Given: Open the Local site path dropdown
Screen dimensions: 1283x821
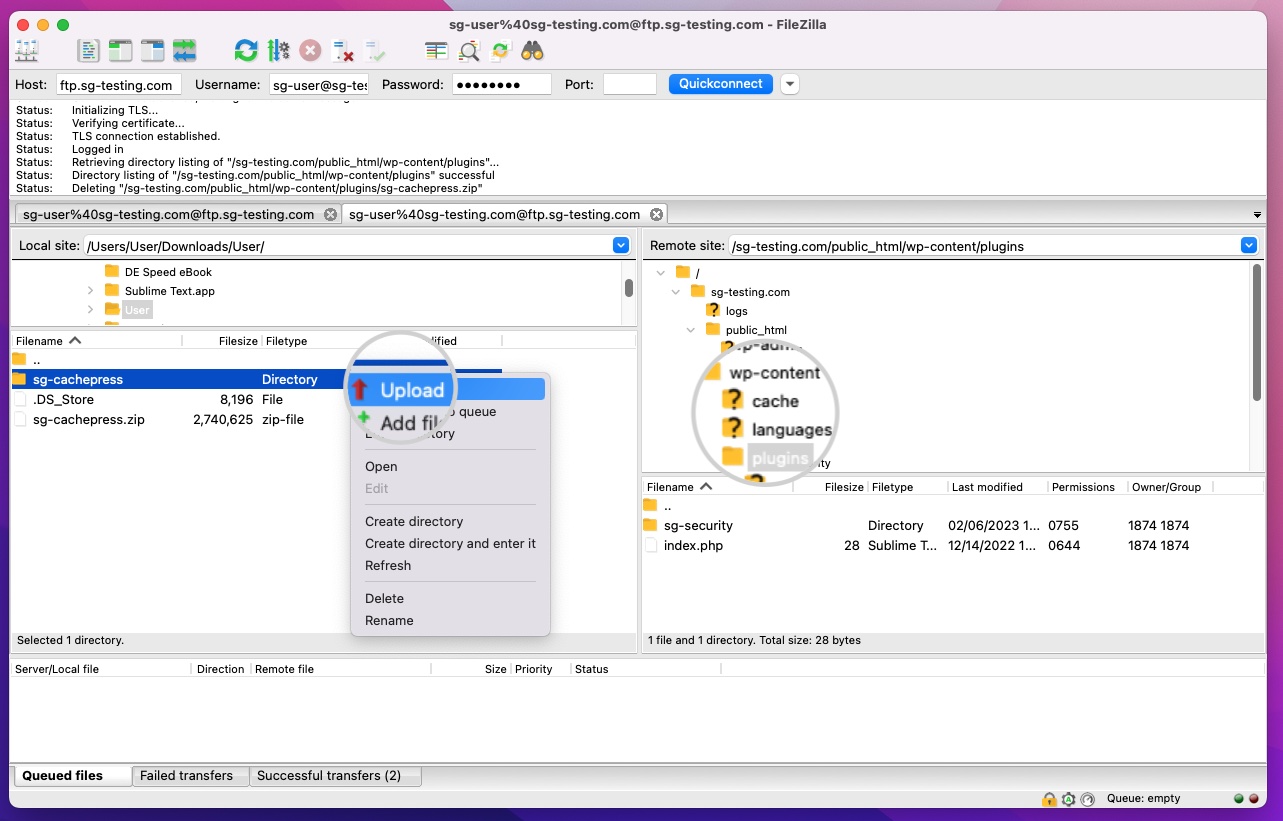Looking at the screenshot, I should (x=621, y=245).
